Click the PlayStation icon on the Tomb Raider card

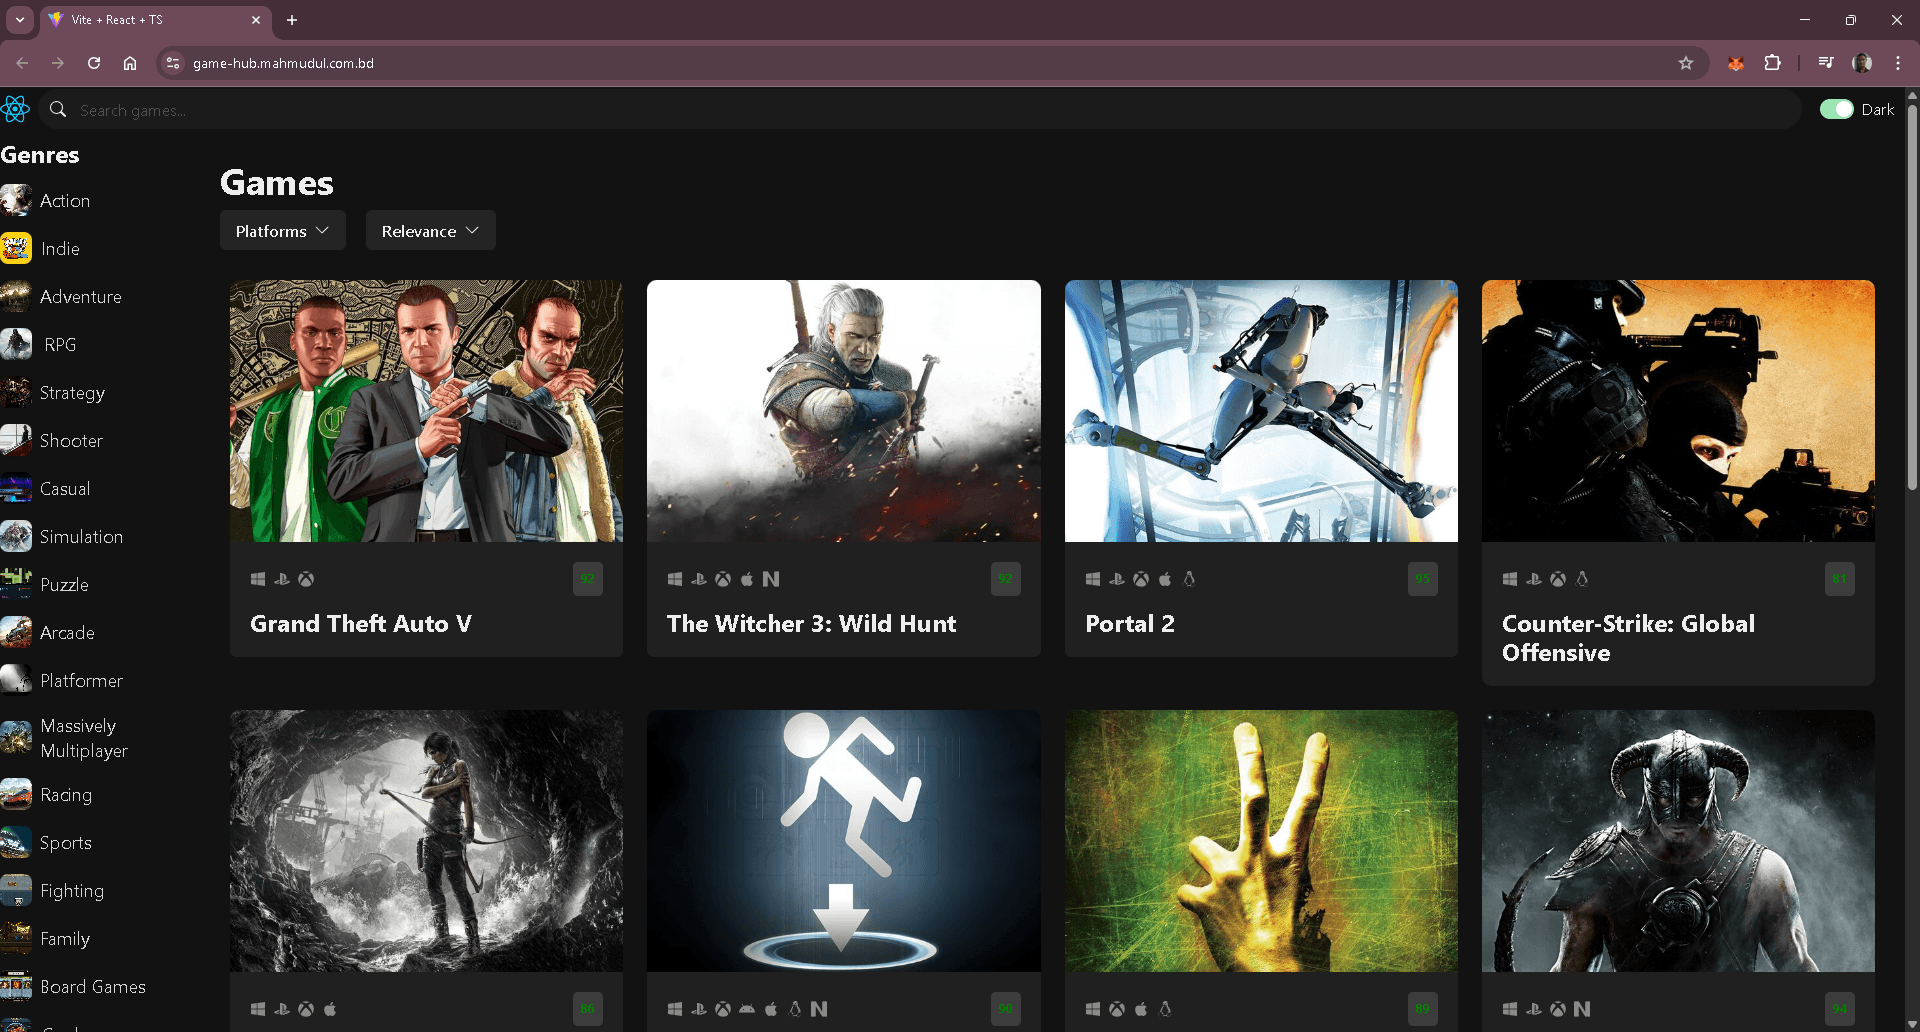tap(282, 1008)
